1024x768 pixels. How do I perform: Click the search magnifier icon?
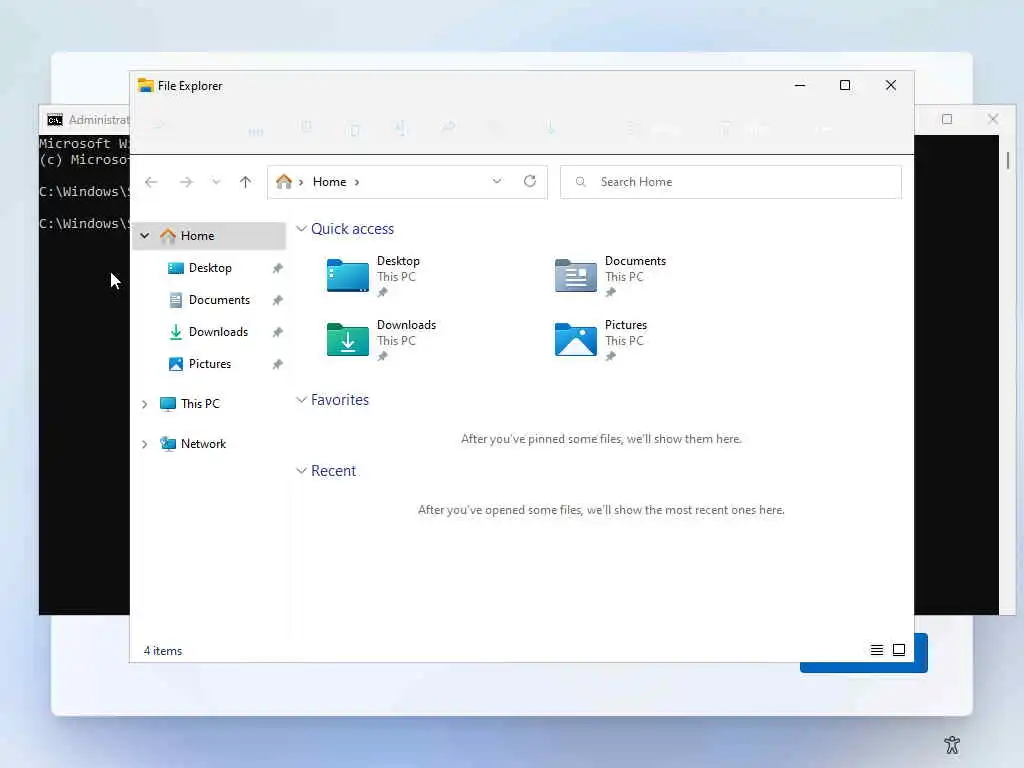click(x=581, y=182)
